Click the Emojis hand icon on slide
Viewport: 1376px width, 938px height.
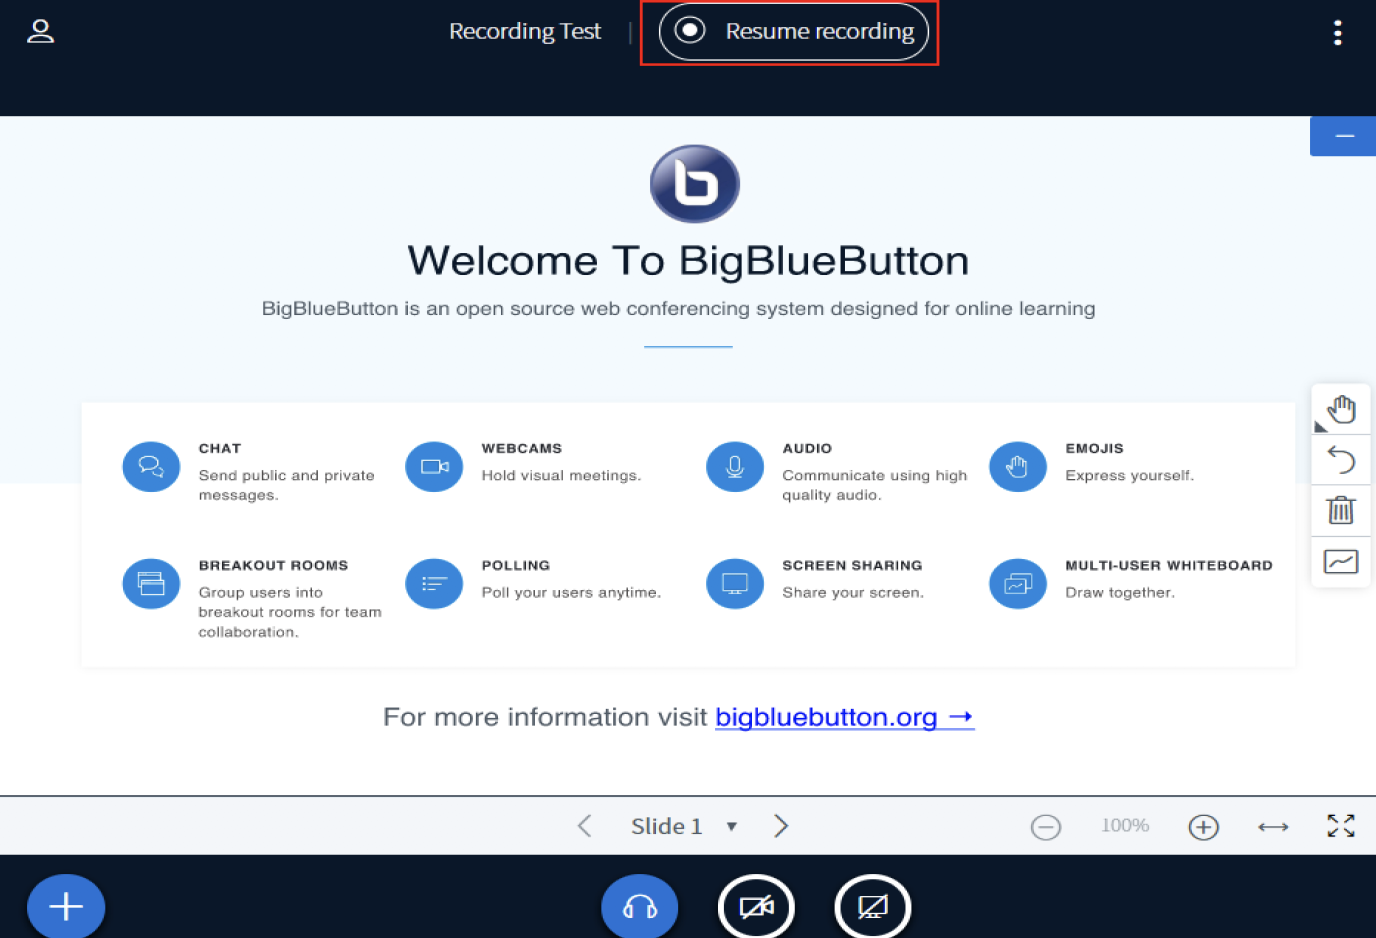coord(1018,467)
